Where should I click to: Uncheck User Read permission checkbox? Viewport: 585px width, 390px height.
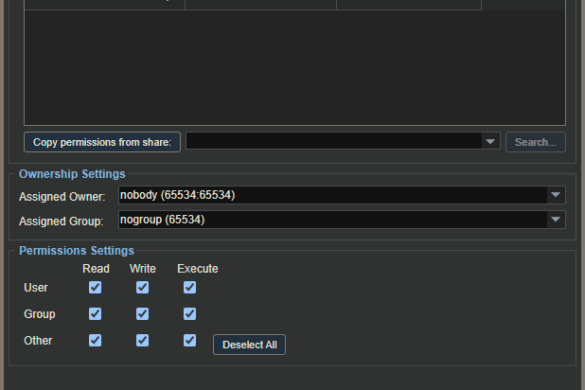tap(95, 287)
